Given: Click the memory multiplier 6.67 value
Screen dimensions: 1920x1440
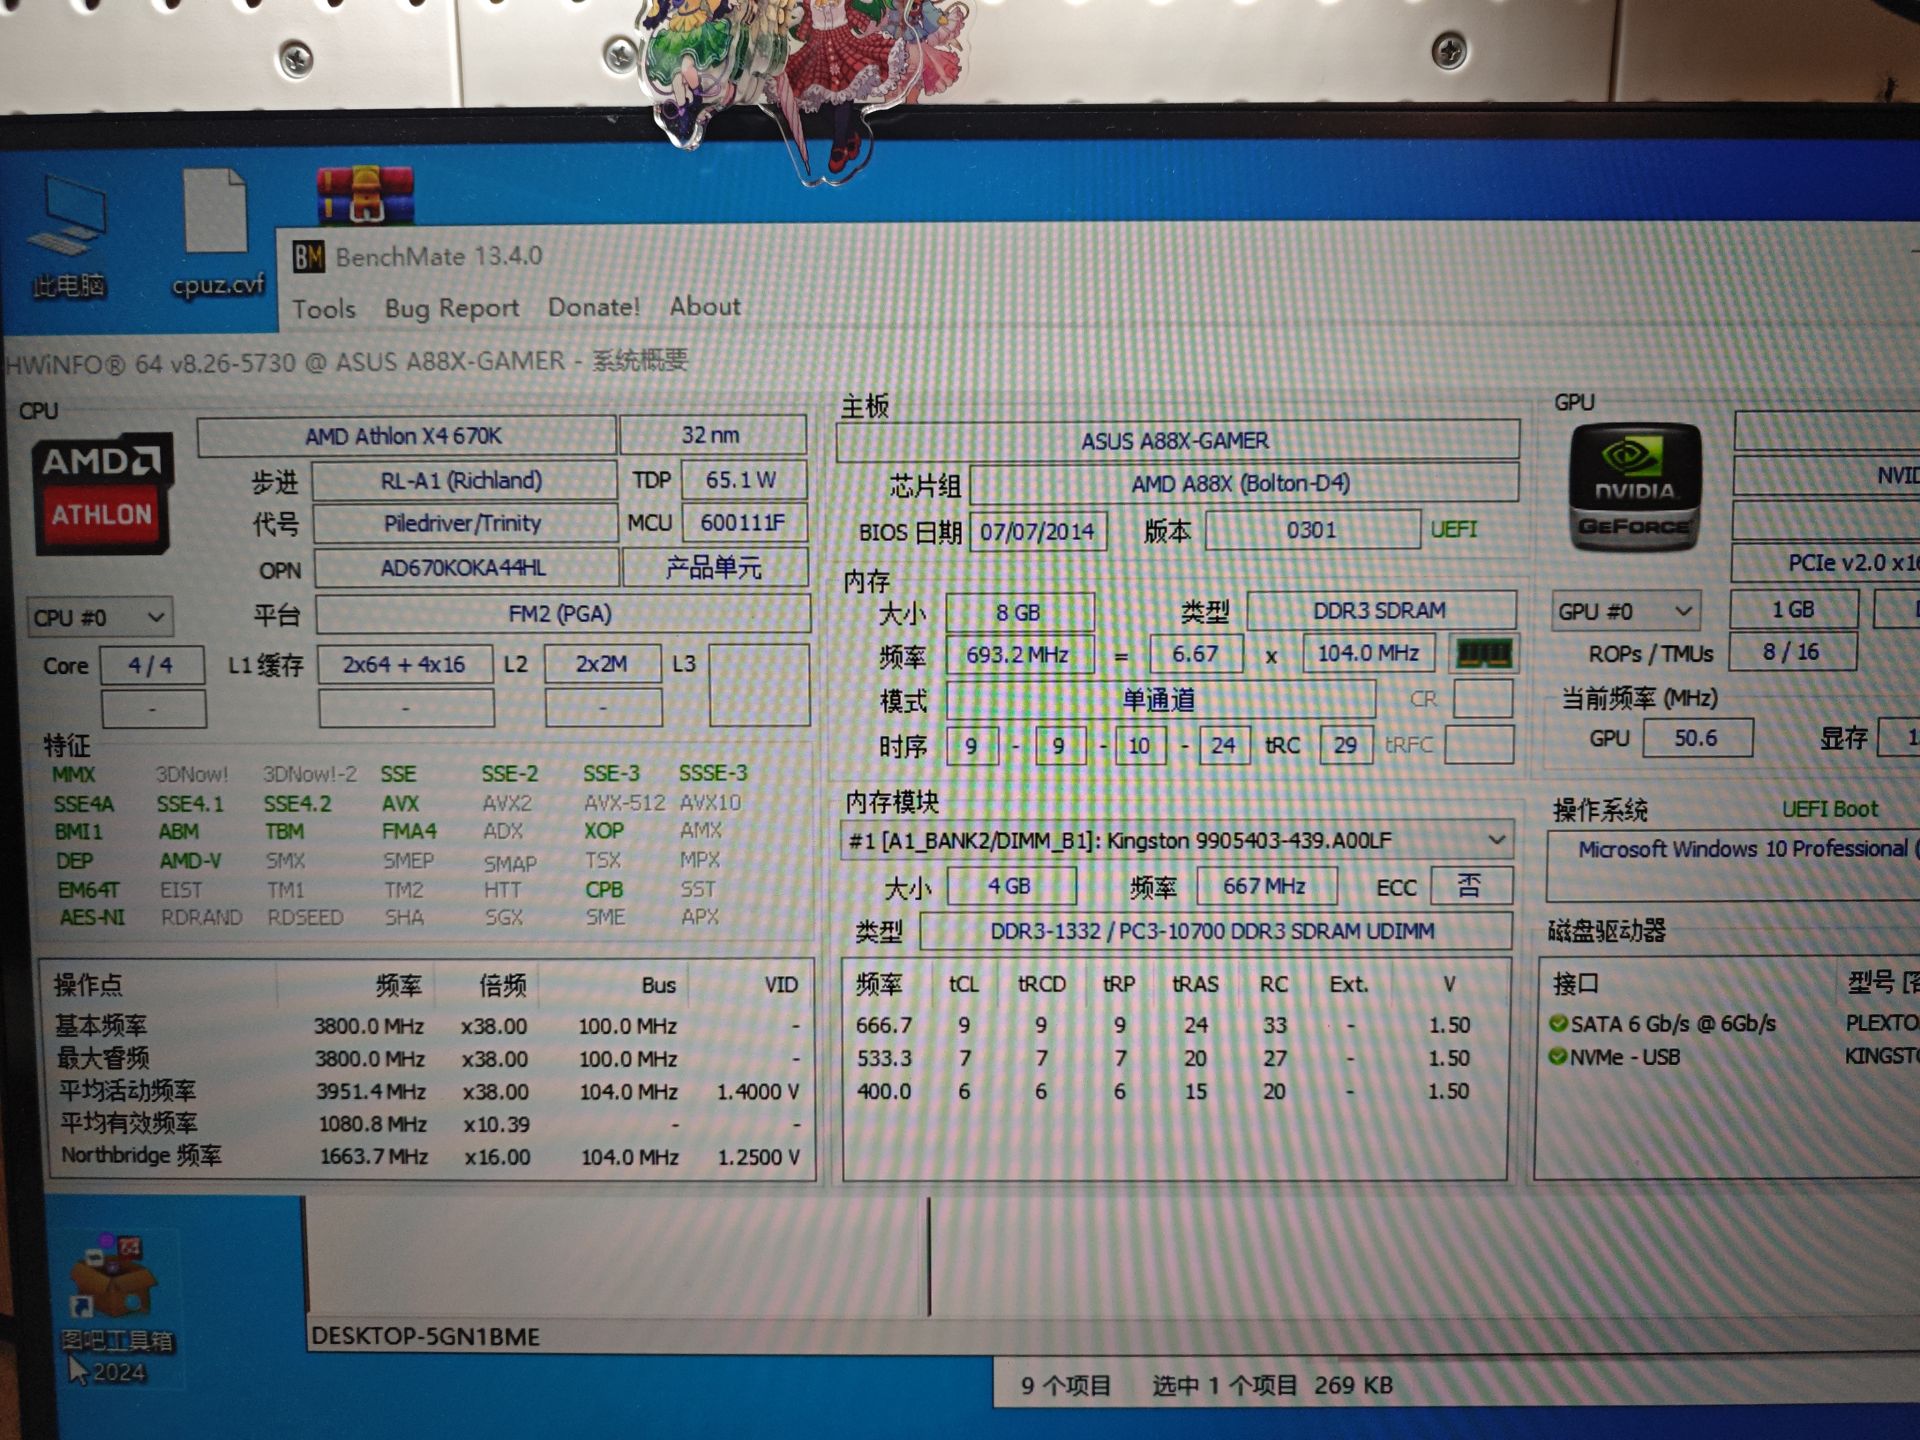Looking at the screenshot, I should tap(1196, 654).
